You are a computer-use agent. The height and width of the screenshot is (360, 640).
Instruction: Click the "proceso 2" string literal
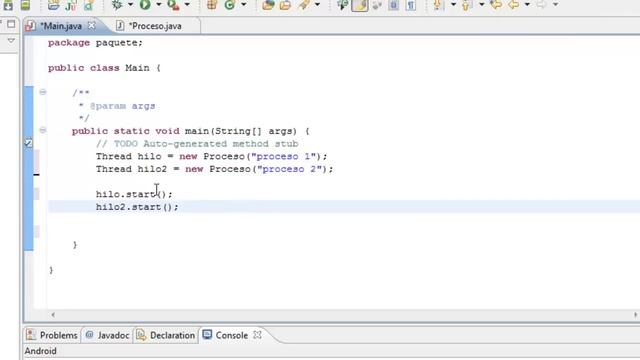point(289,169)
